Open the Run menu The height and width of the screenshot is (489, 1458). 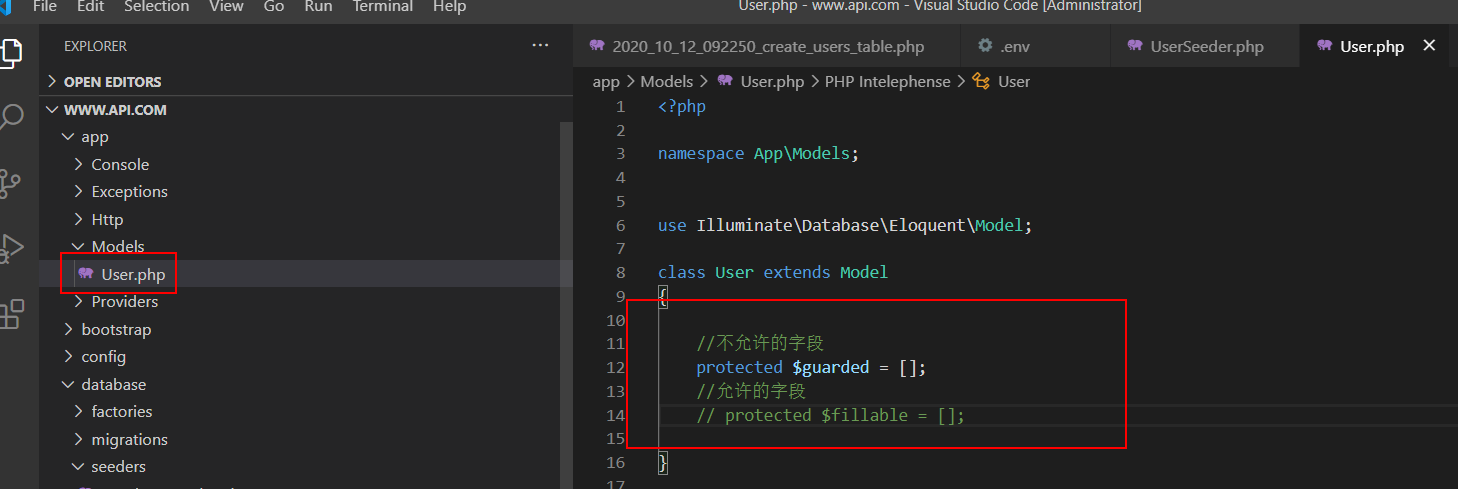318,6
